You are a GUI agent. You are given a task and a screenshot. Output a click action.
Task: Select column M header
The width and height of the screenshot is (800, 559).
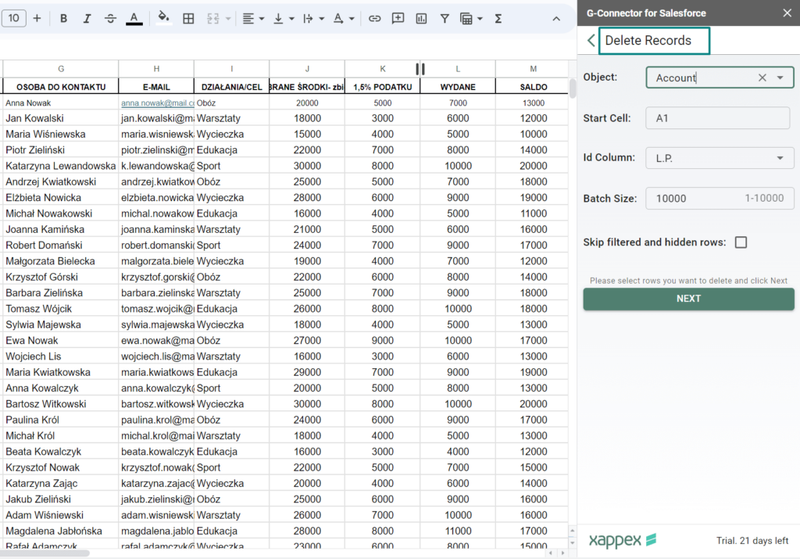[533, 69]
